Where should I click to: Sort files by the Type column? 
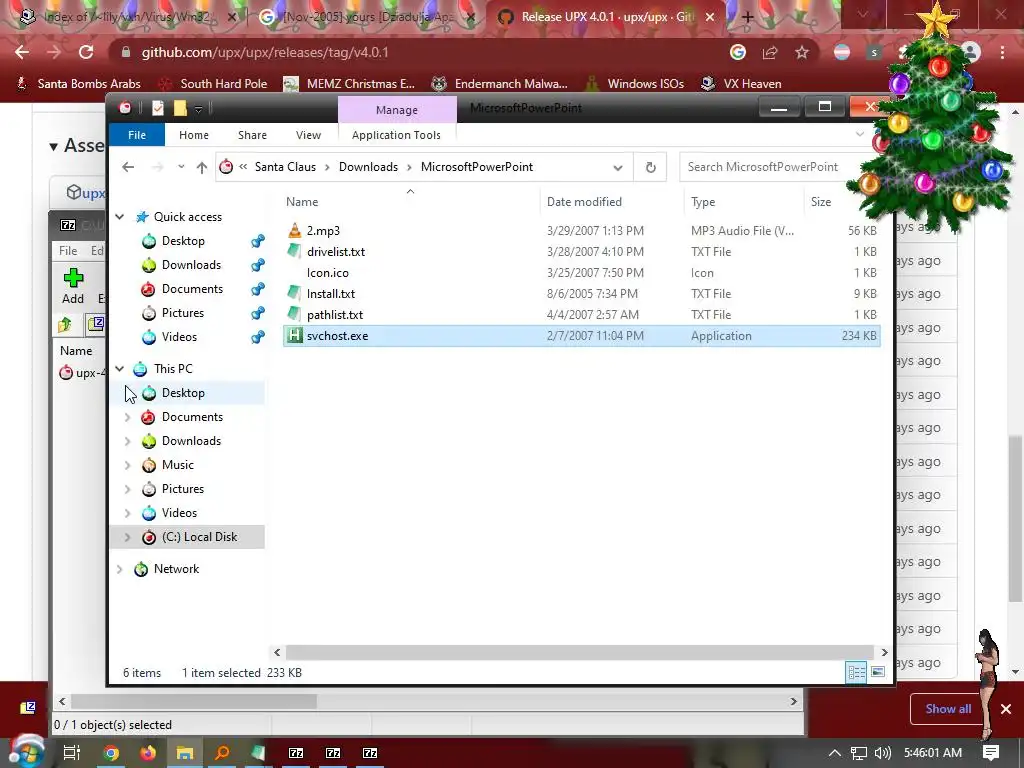703,202
